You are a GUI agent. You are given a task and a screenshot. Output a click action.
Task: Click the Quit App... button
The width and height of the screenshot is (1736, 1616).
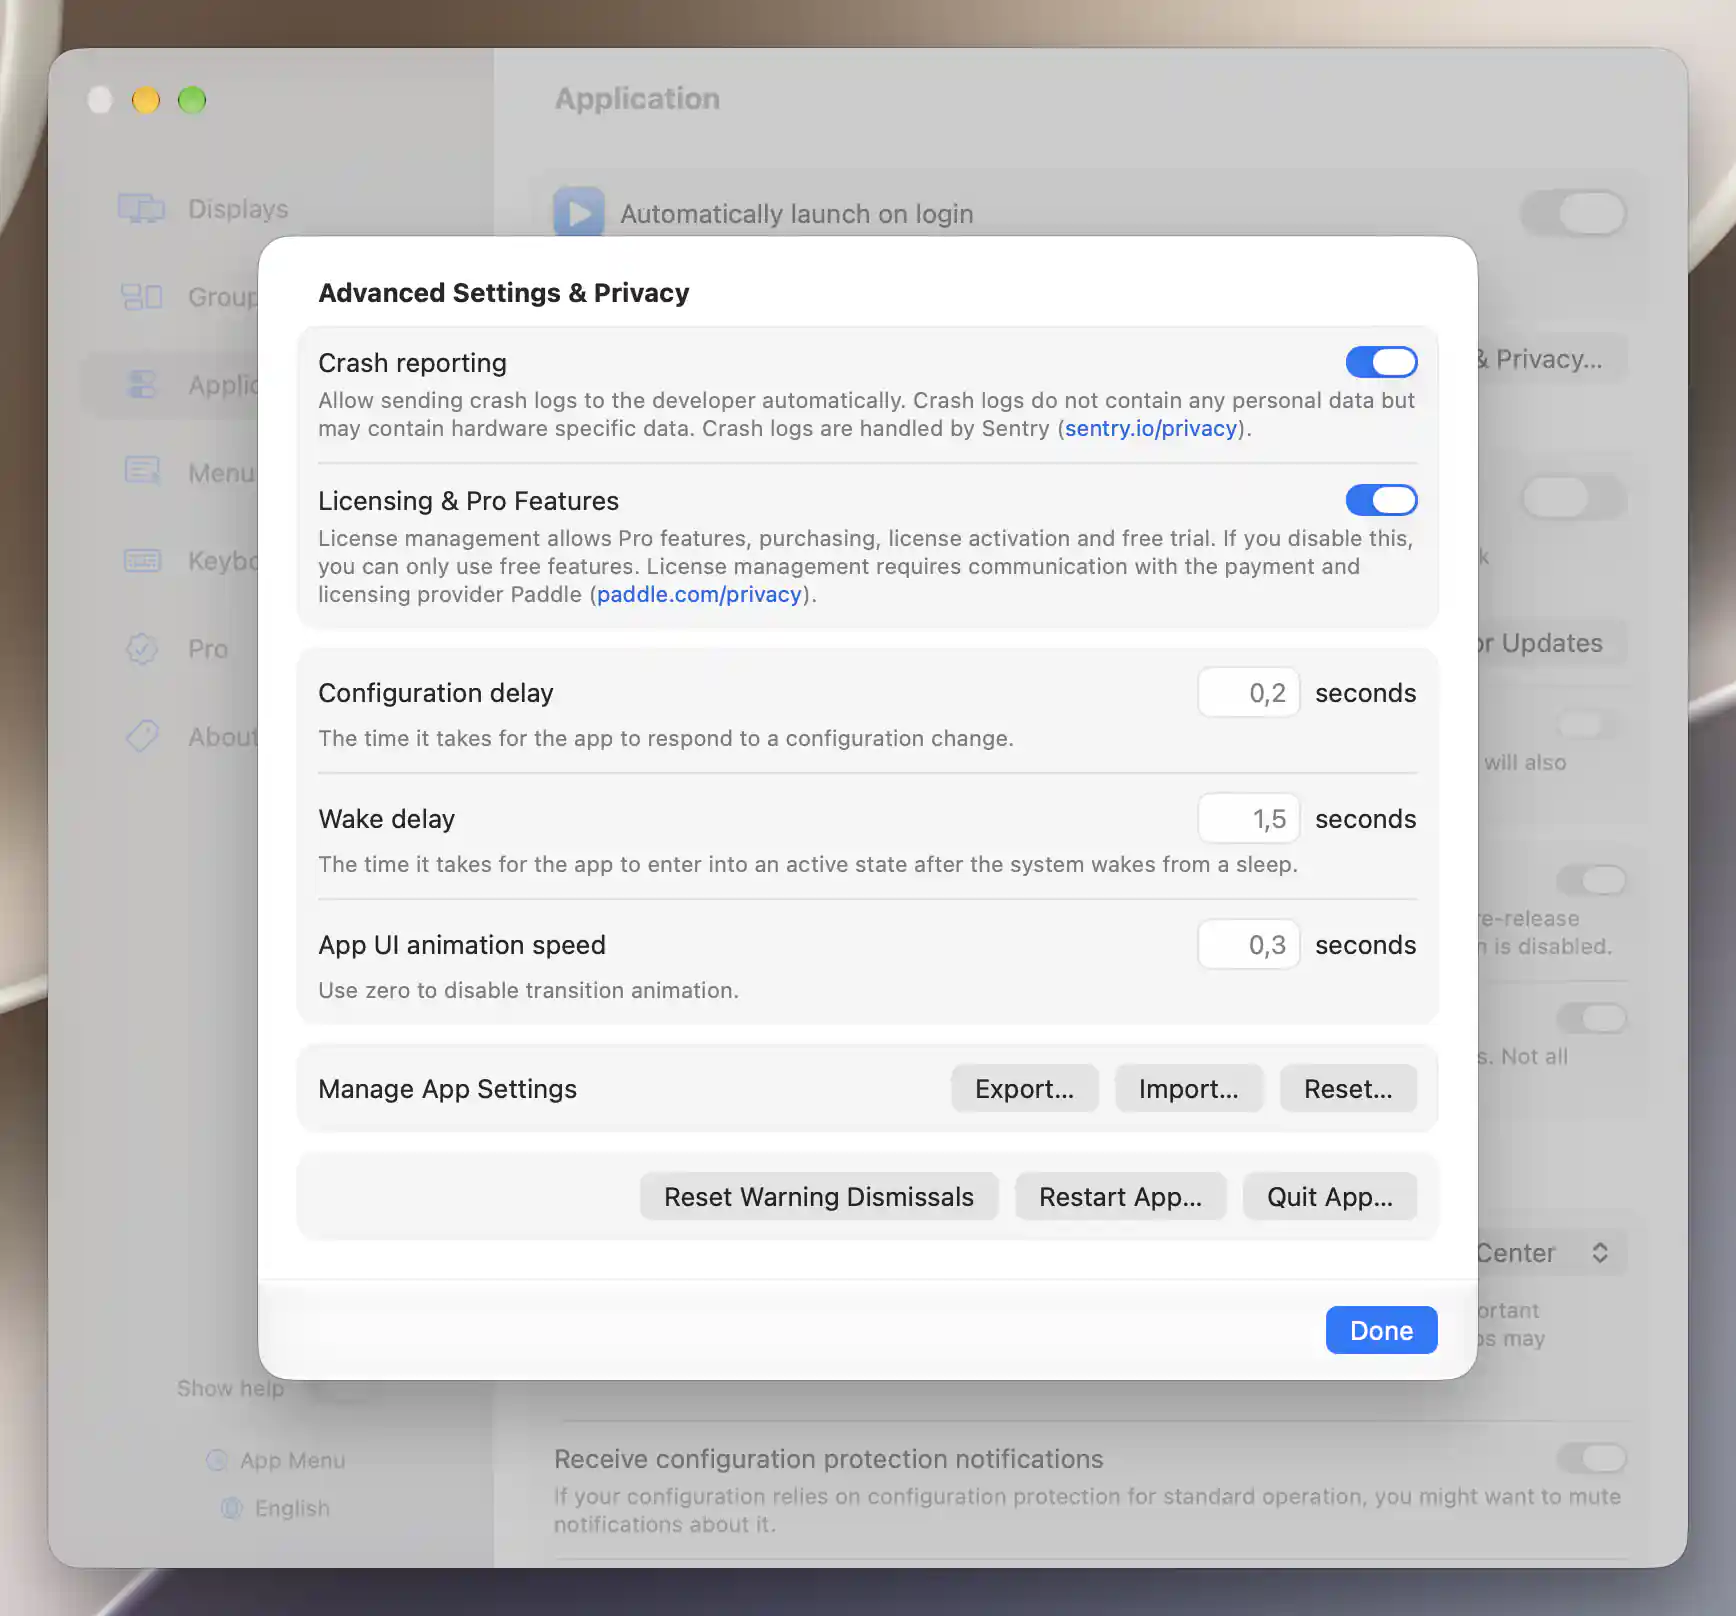click(x=1329, y=1197)
